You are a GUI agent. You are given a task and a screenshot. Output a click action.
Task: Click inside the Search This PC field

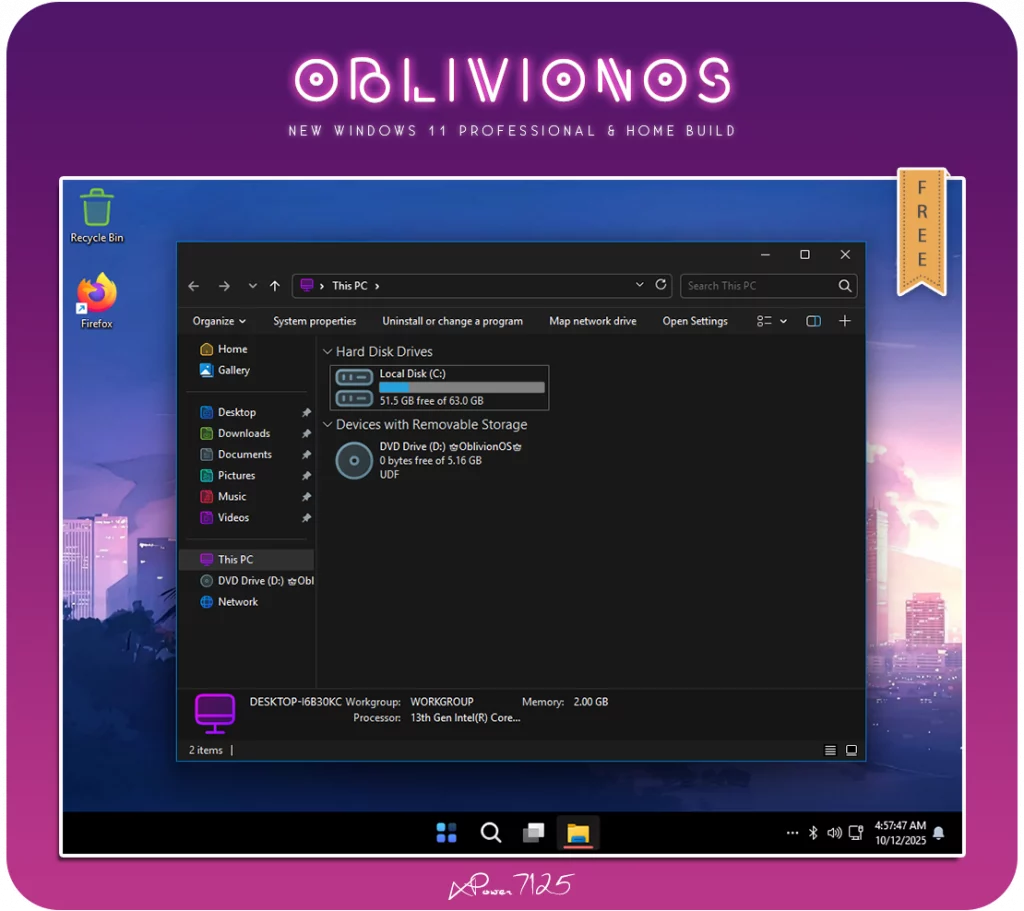[758, 285]
